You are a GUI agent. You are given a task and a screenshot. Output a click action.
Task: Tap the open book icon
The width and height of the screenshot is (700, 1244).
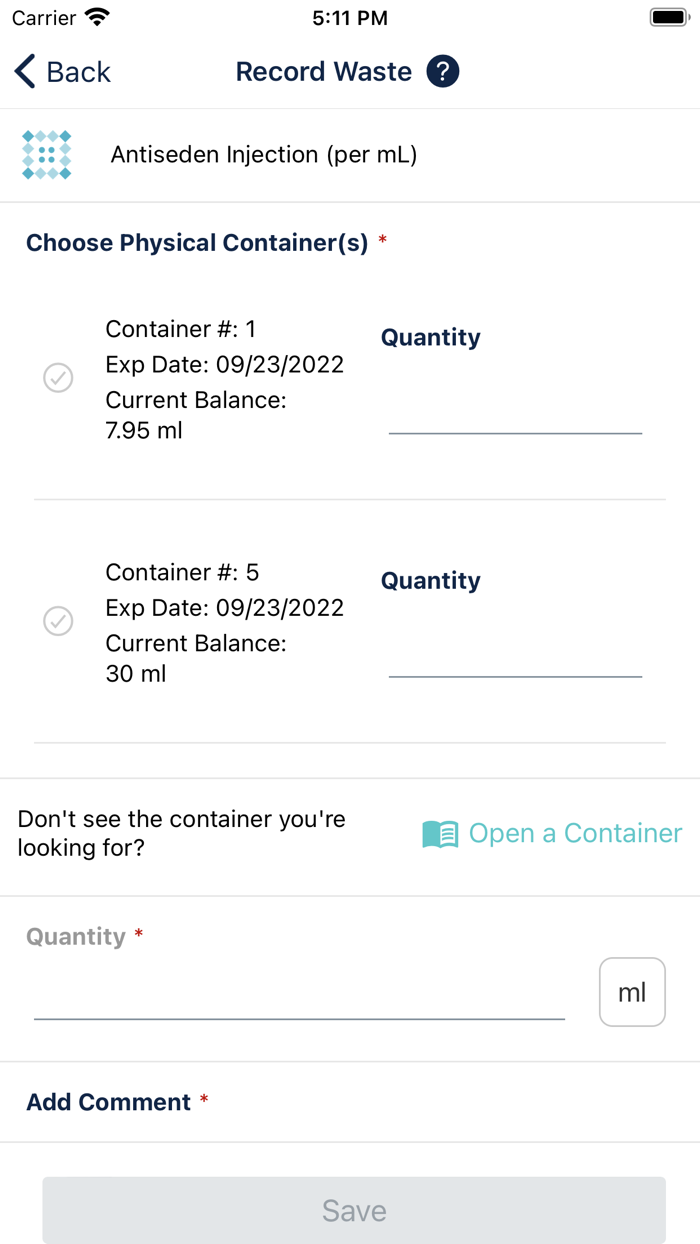pyautogui.click(x=440, y=834)
